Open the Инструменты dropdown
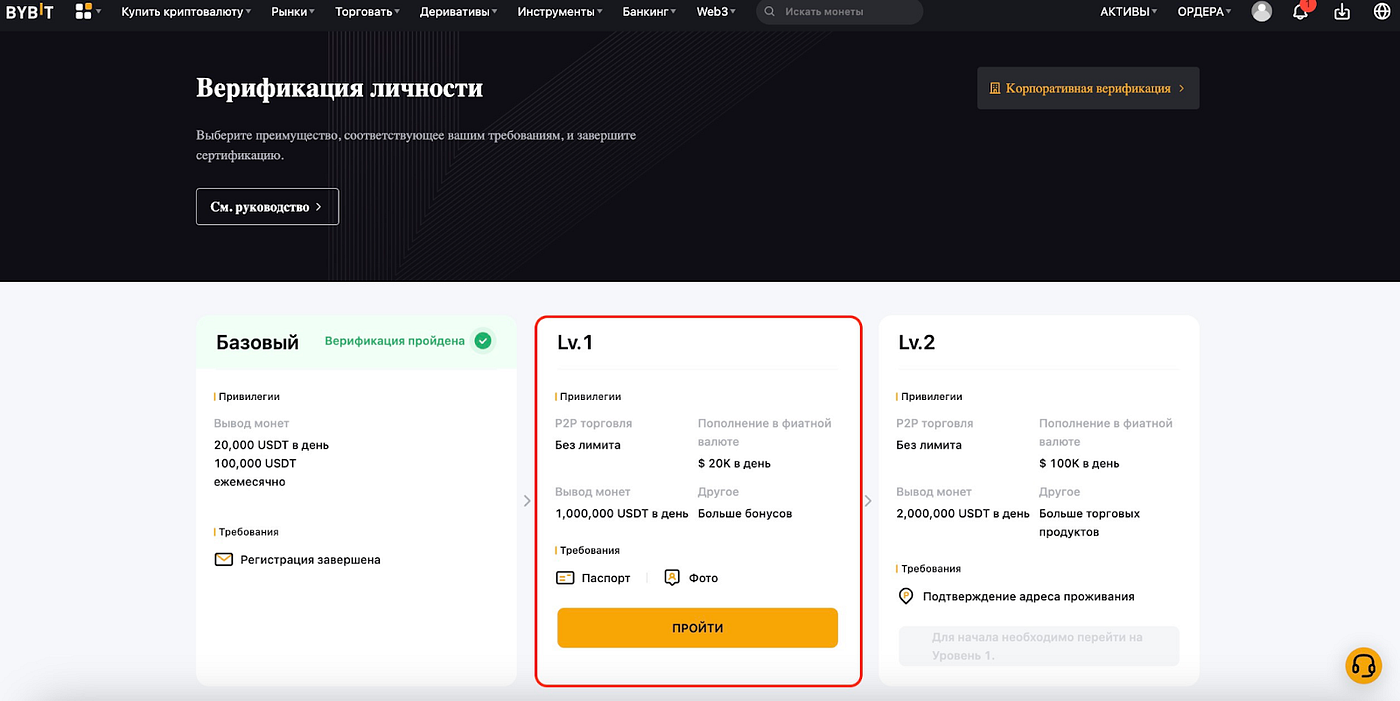 click(560, 12)
